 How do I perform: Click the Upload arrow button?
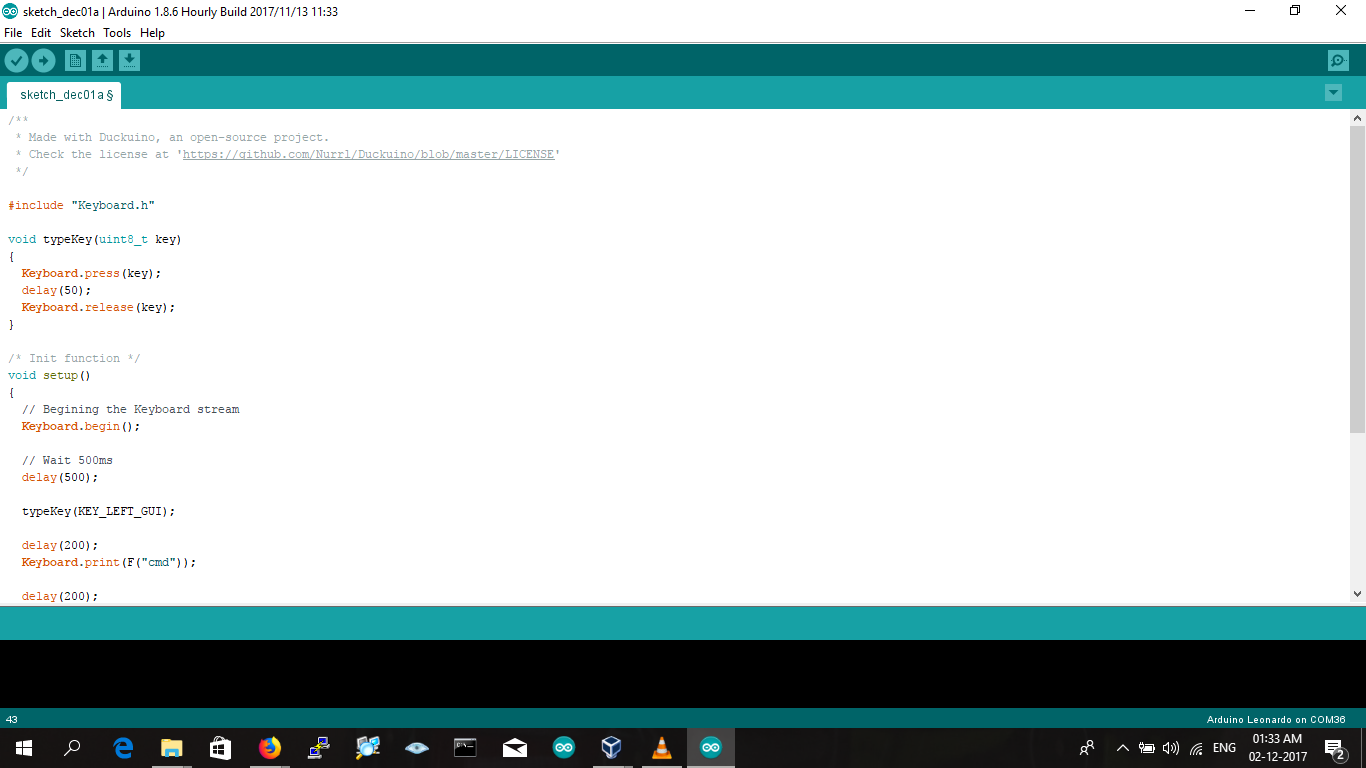43,61
